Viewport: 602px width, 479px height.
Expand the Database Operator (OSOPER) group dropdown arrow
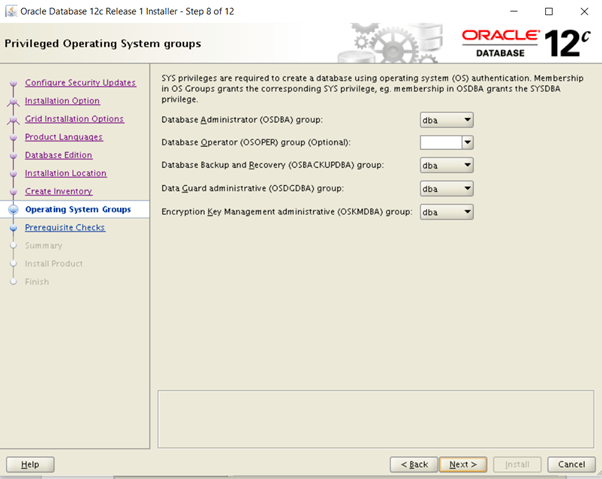click(467, 142)
